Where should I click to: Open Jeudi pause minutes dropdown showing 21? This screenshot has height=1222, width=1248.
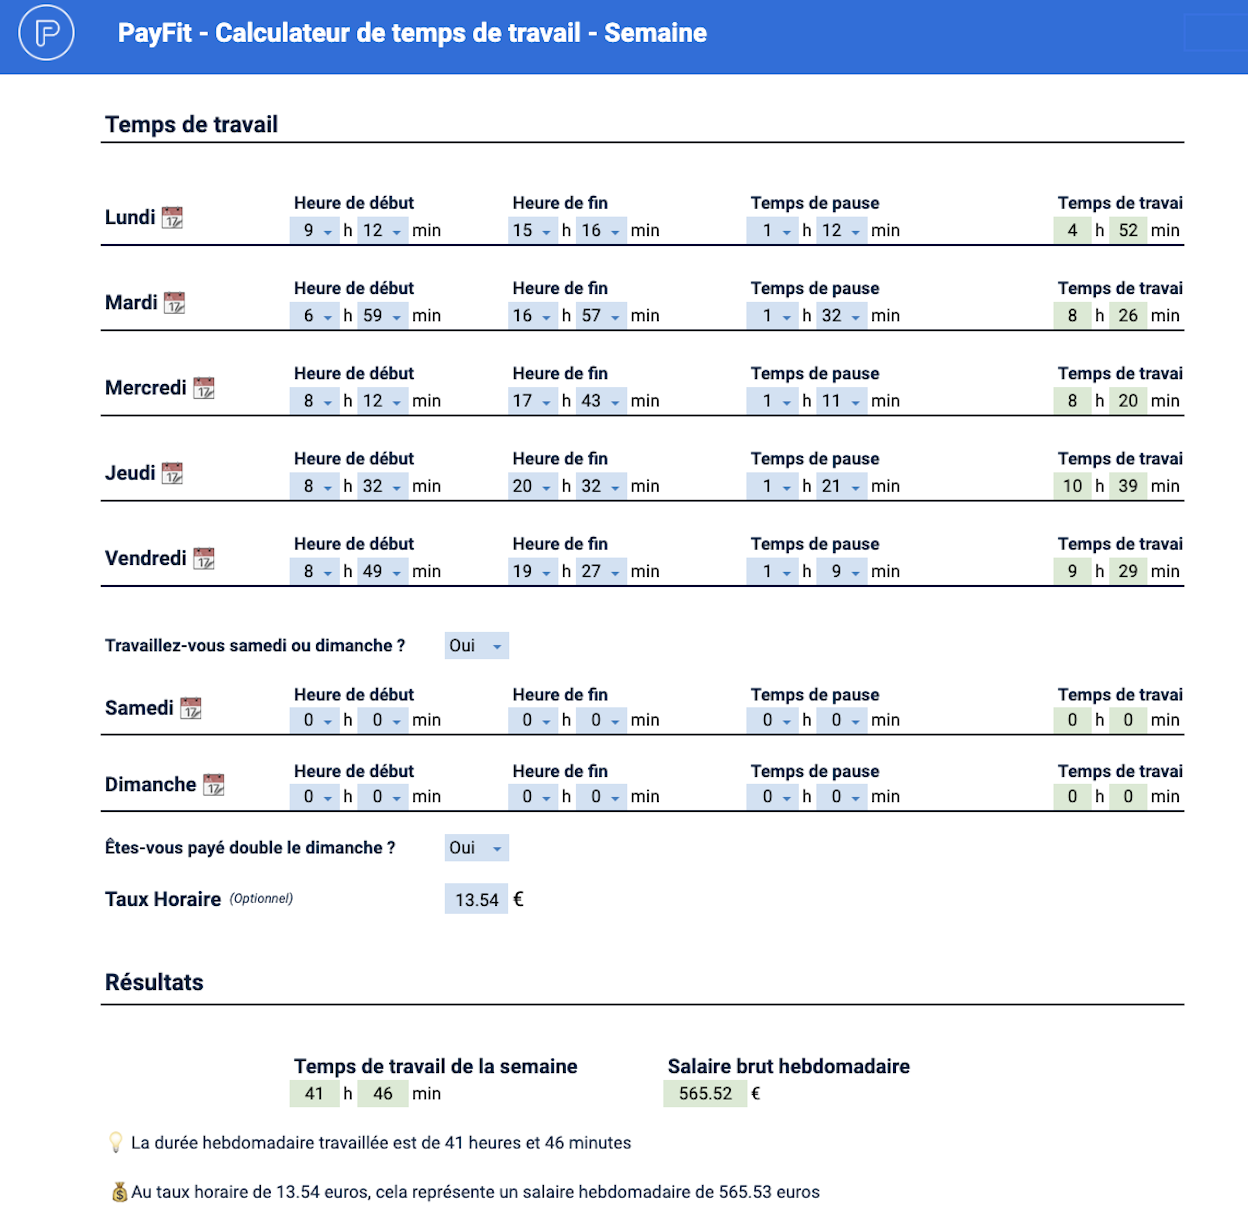tap(841, 486)
